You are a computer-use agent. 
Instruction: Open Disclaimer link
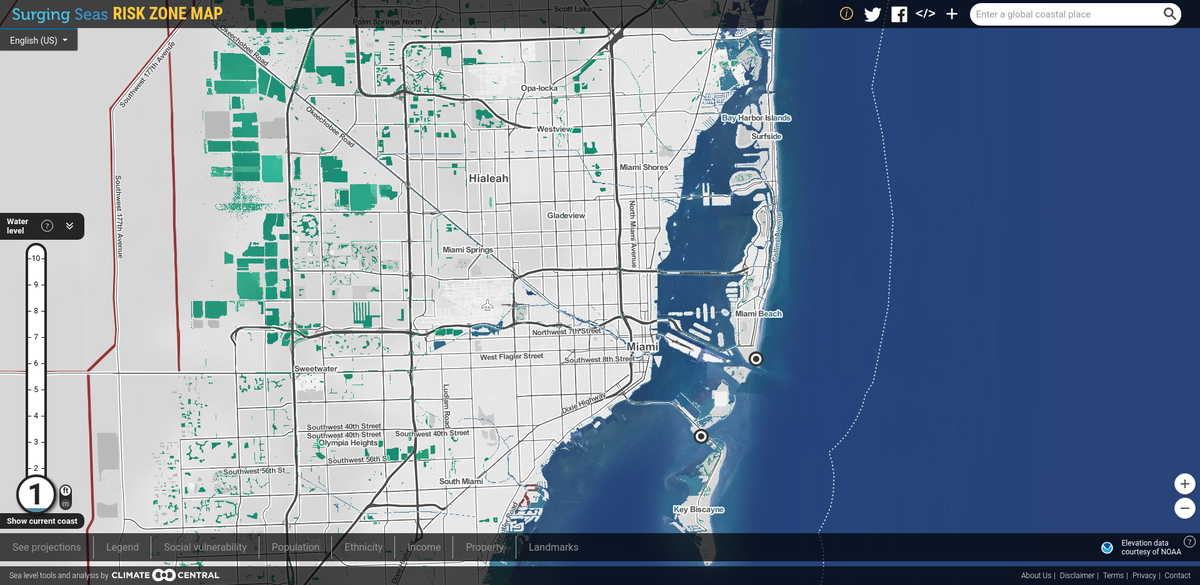(x=1077, y=575)
